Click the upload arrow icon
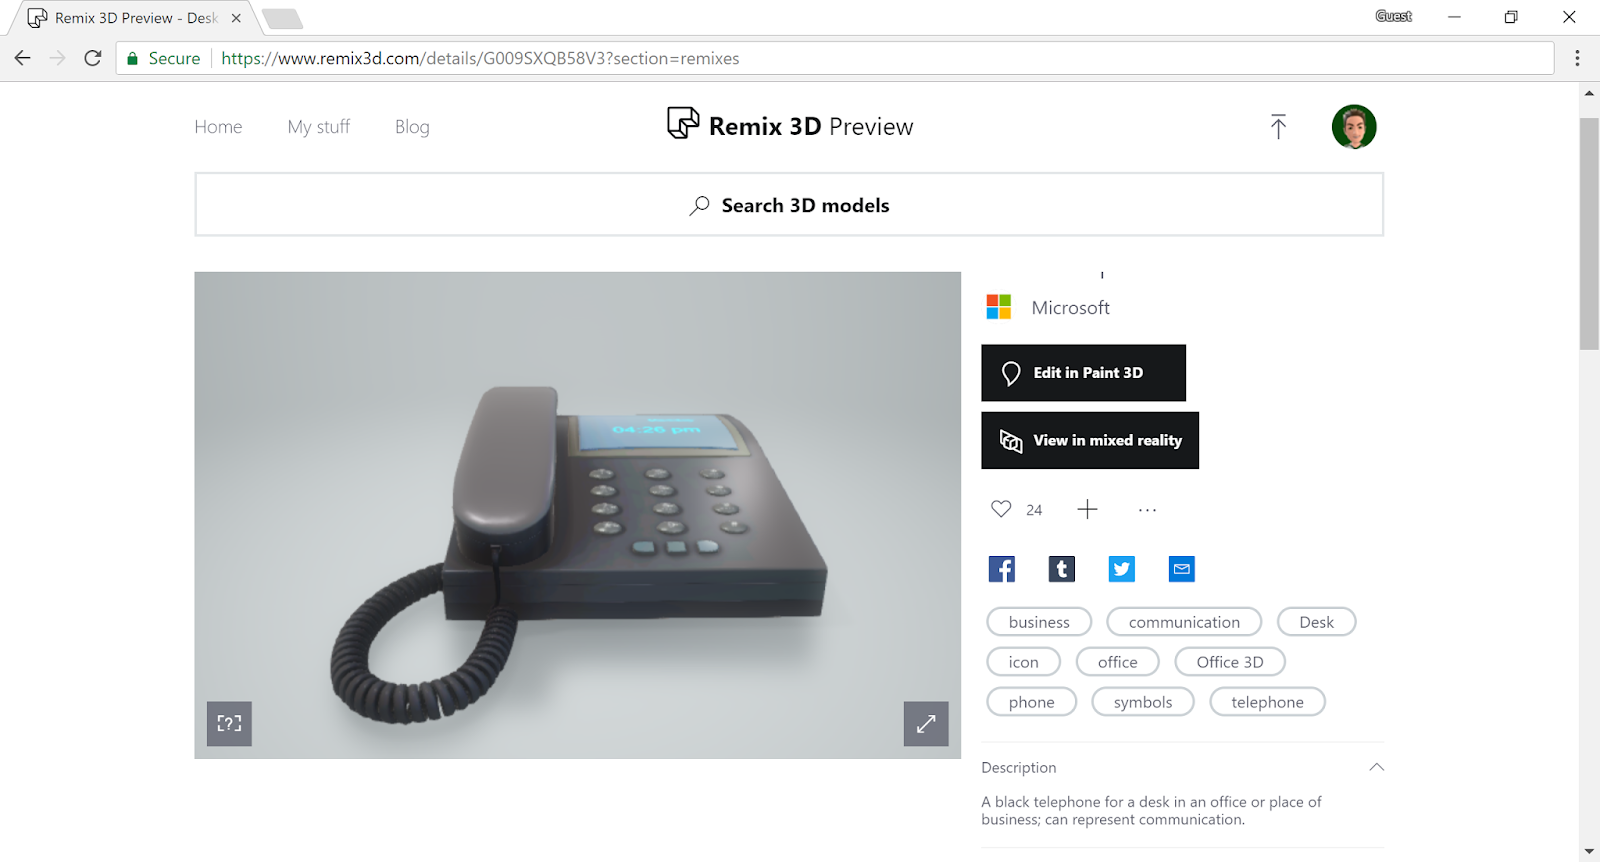1600x862 pixels. click(x=1278, y=127)
